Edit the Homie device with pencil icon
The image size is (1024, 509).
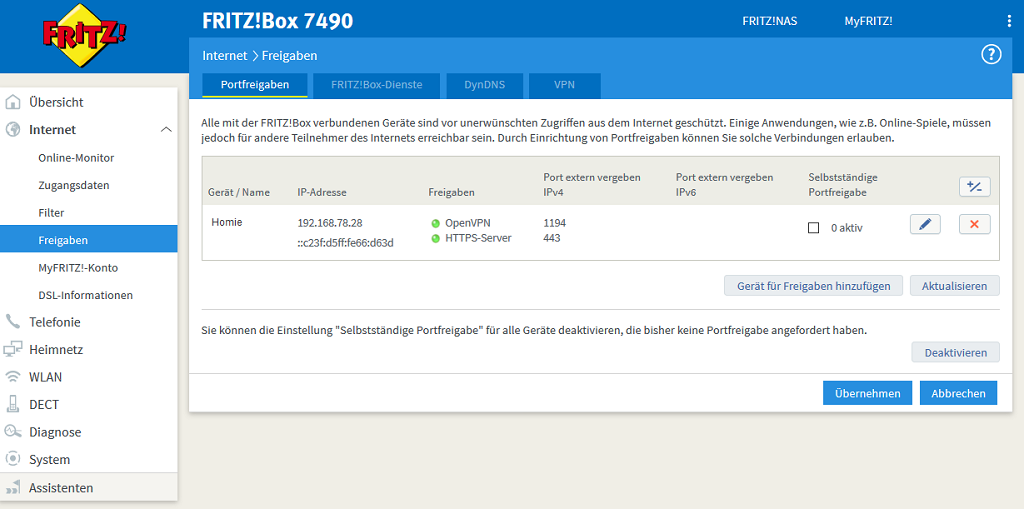tap(925, 224)
